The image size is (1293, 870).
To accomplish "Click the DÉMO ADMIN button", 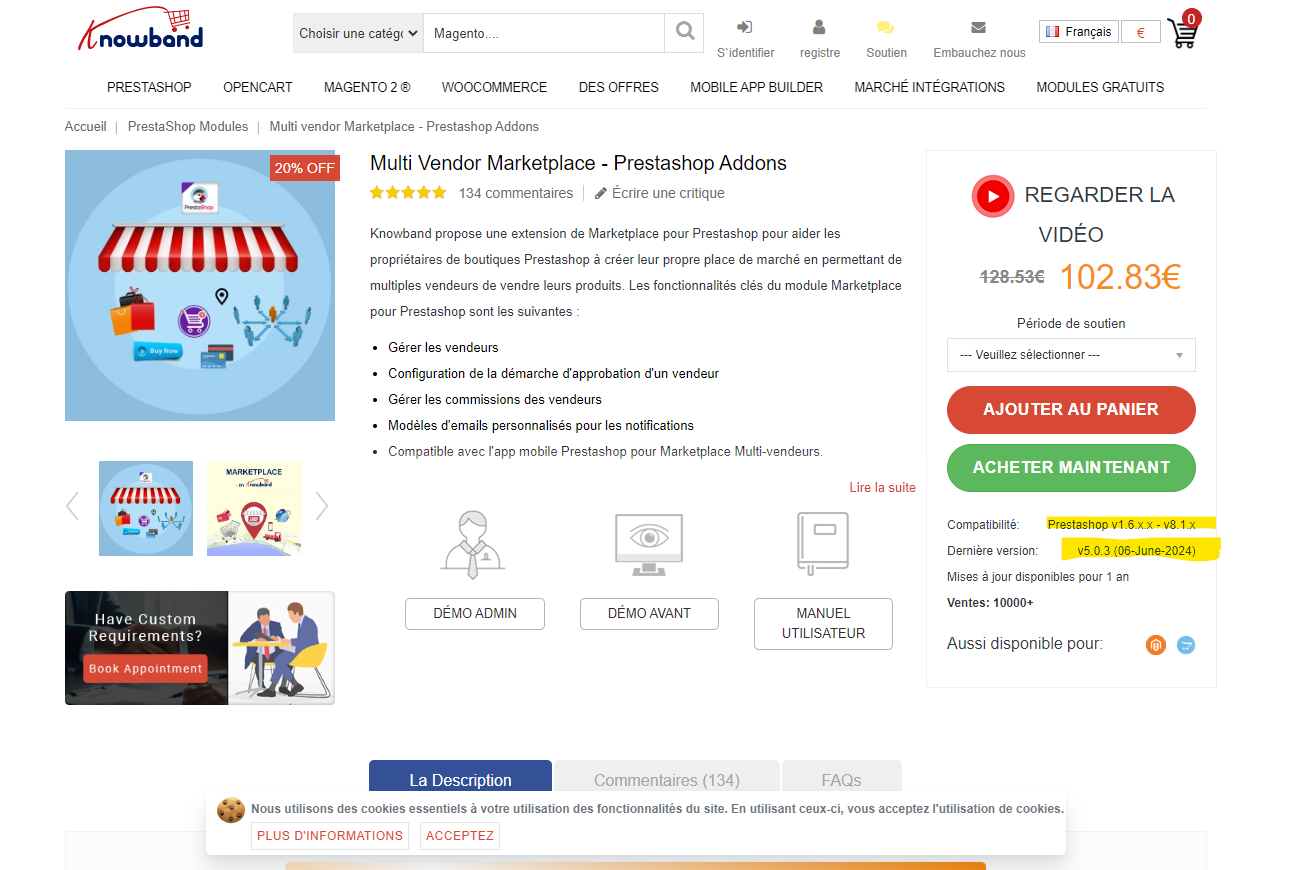I will point(475,613).
